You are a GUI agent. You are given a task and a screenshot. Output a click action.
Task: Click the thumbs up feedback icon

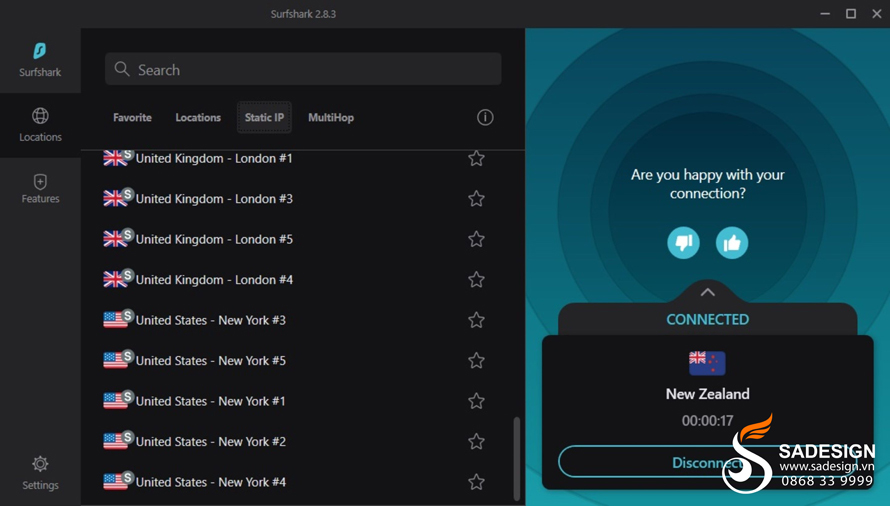click(732, 243)
